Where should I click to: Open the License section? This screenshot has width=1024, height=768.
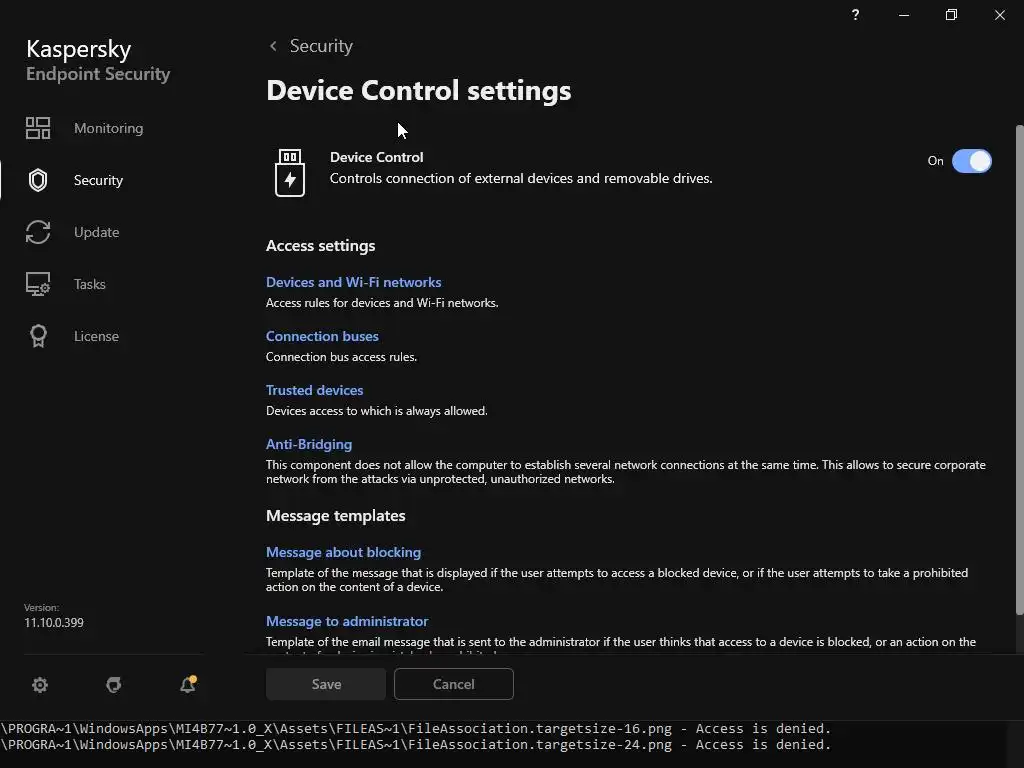point(96,336)
